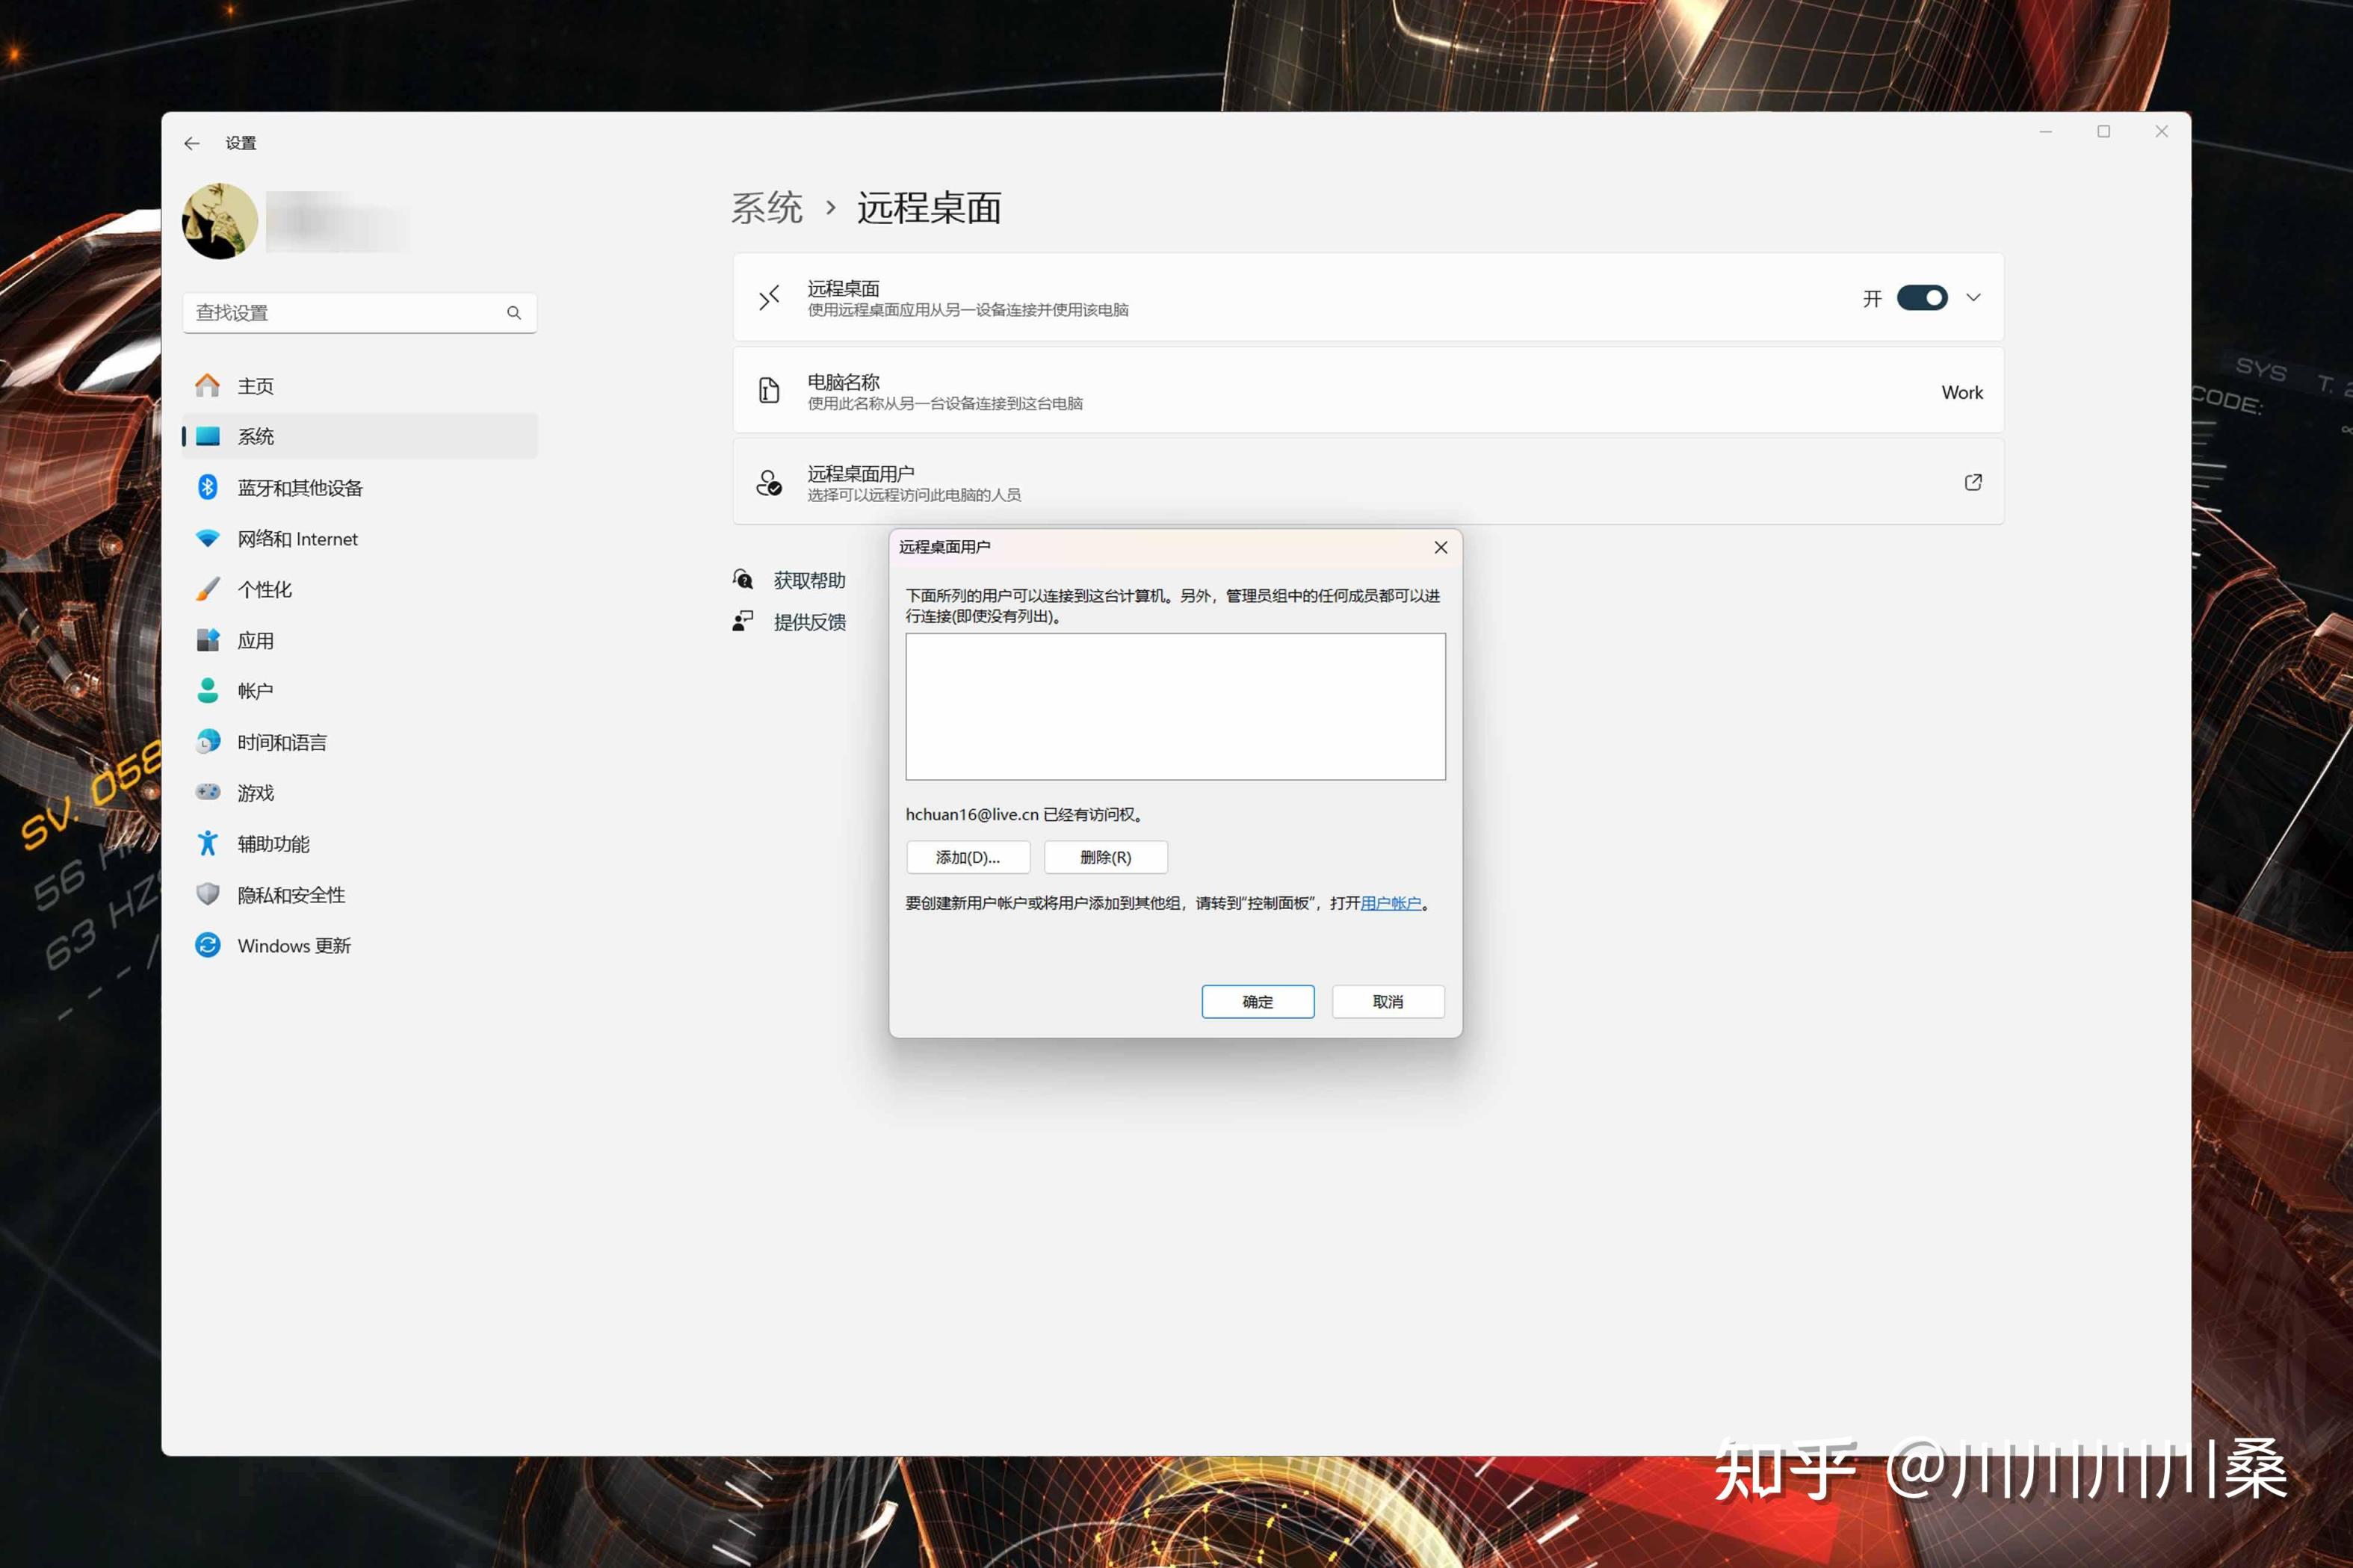Select the 个性化 paintbrush icon
This screenshot has height=1568, width=2353.
207,589
